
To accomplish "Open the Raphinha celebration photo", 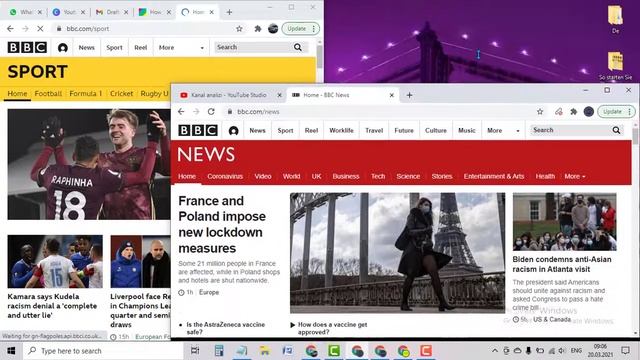I will (89, 164).
